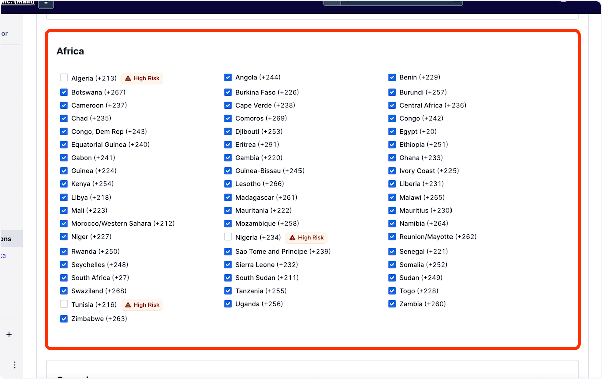The height and width of the screenshot is (379, 602).
Task: Uncheck Madagascar (+261)
Action: tap(228, 197)
